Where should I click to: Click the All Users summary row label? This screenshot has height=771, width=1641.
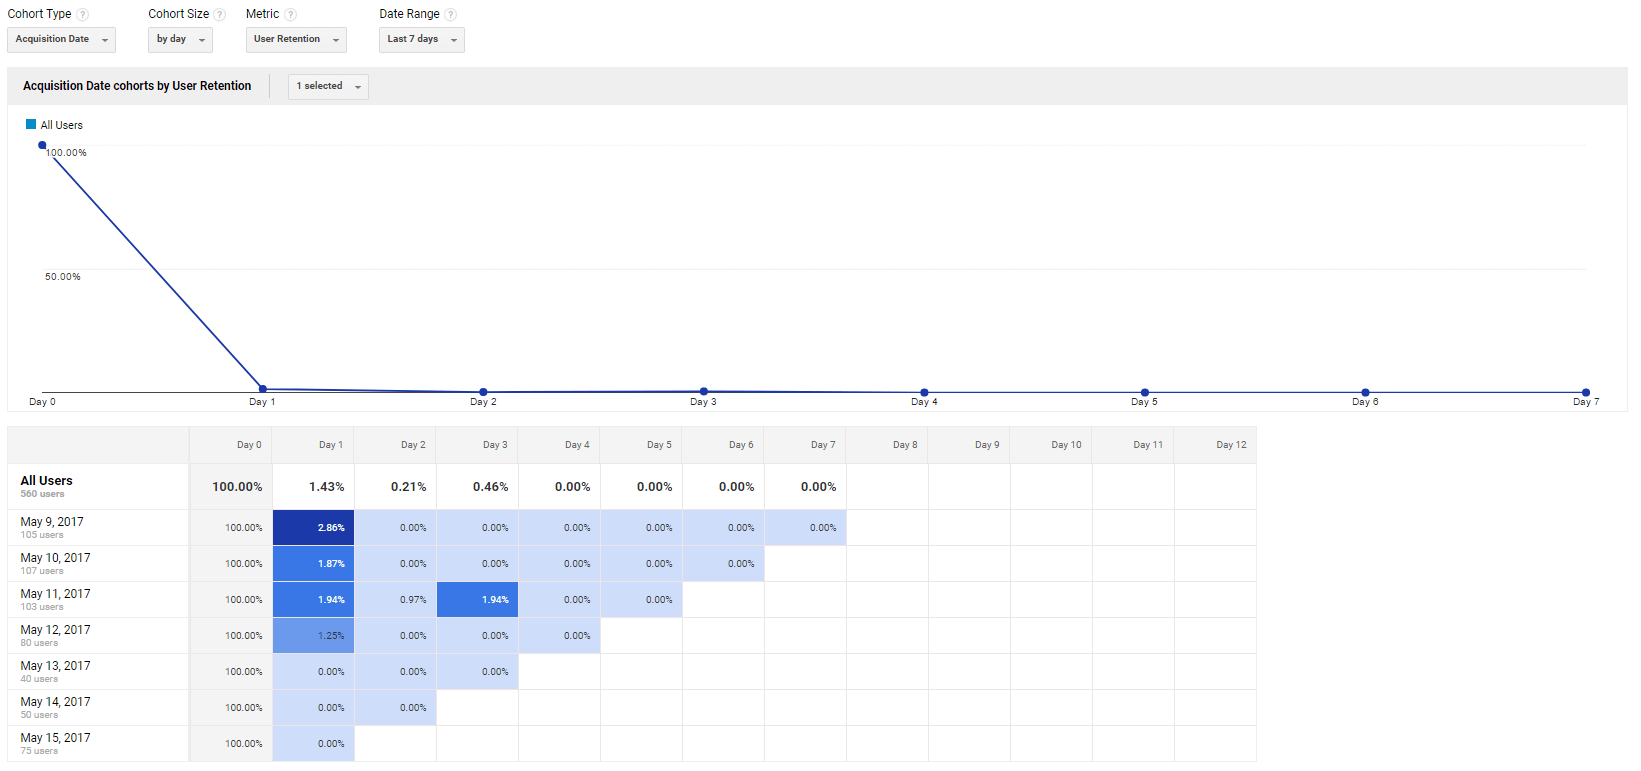[x=47, y=481]
